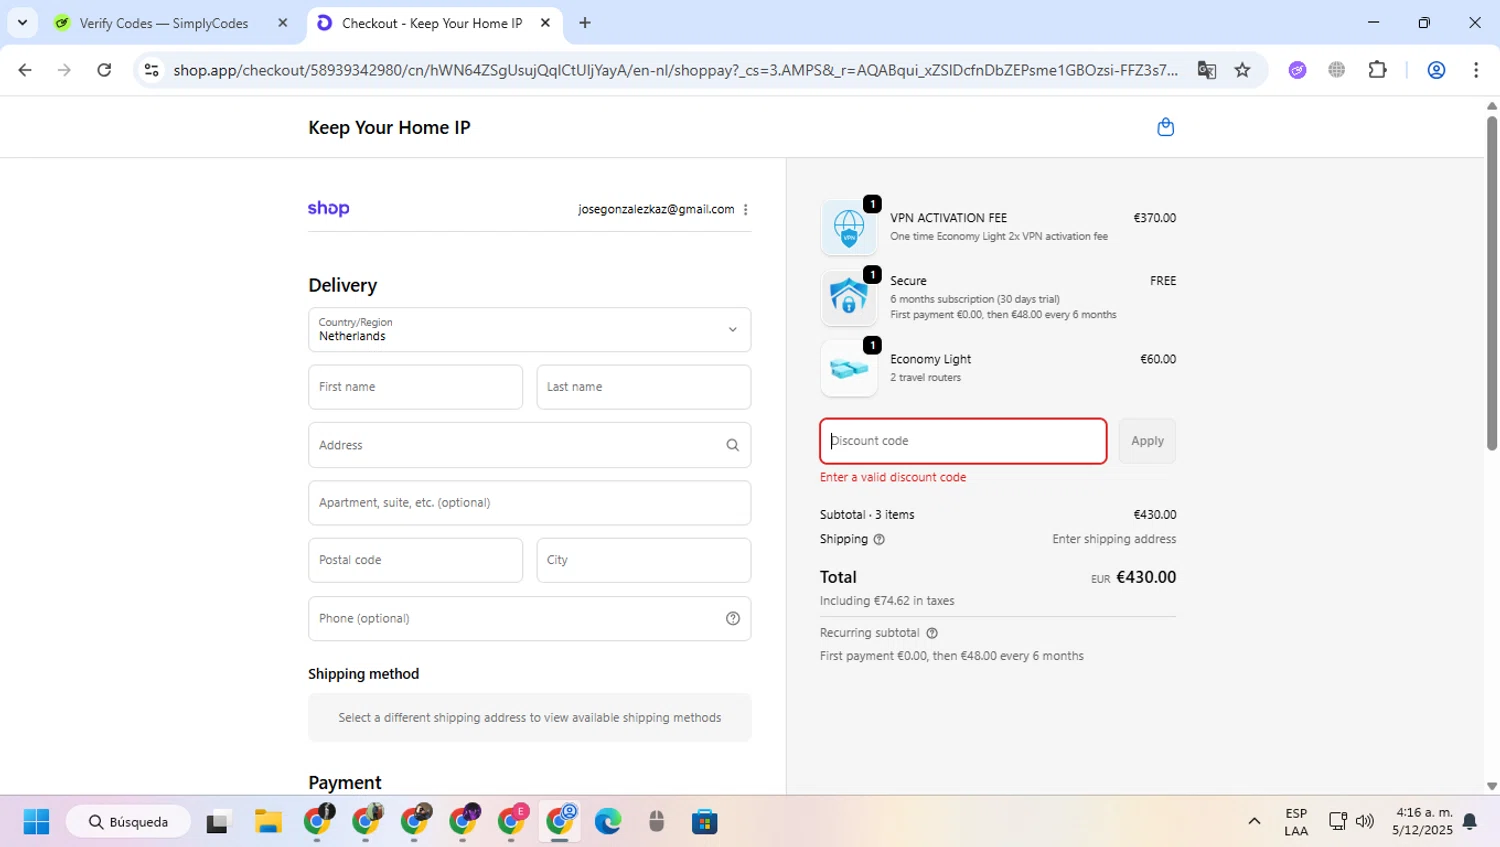Go forward in browser history
This screenshot has height=847, width=1500.
(x=64, y=70)
